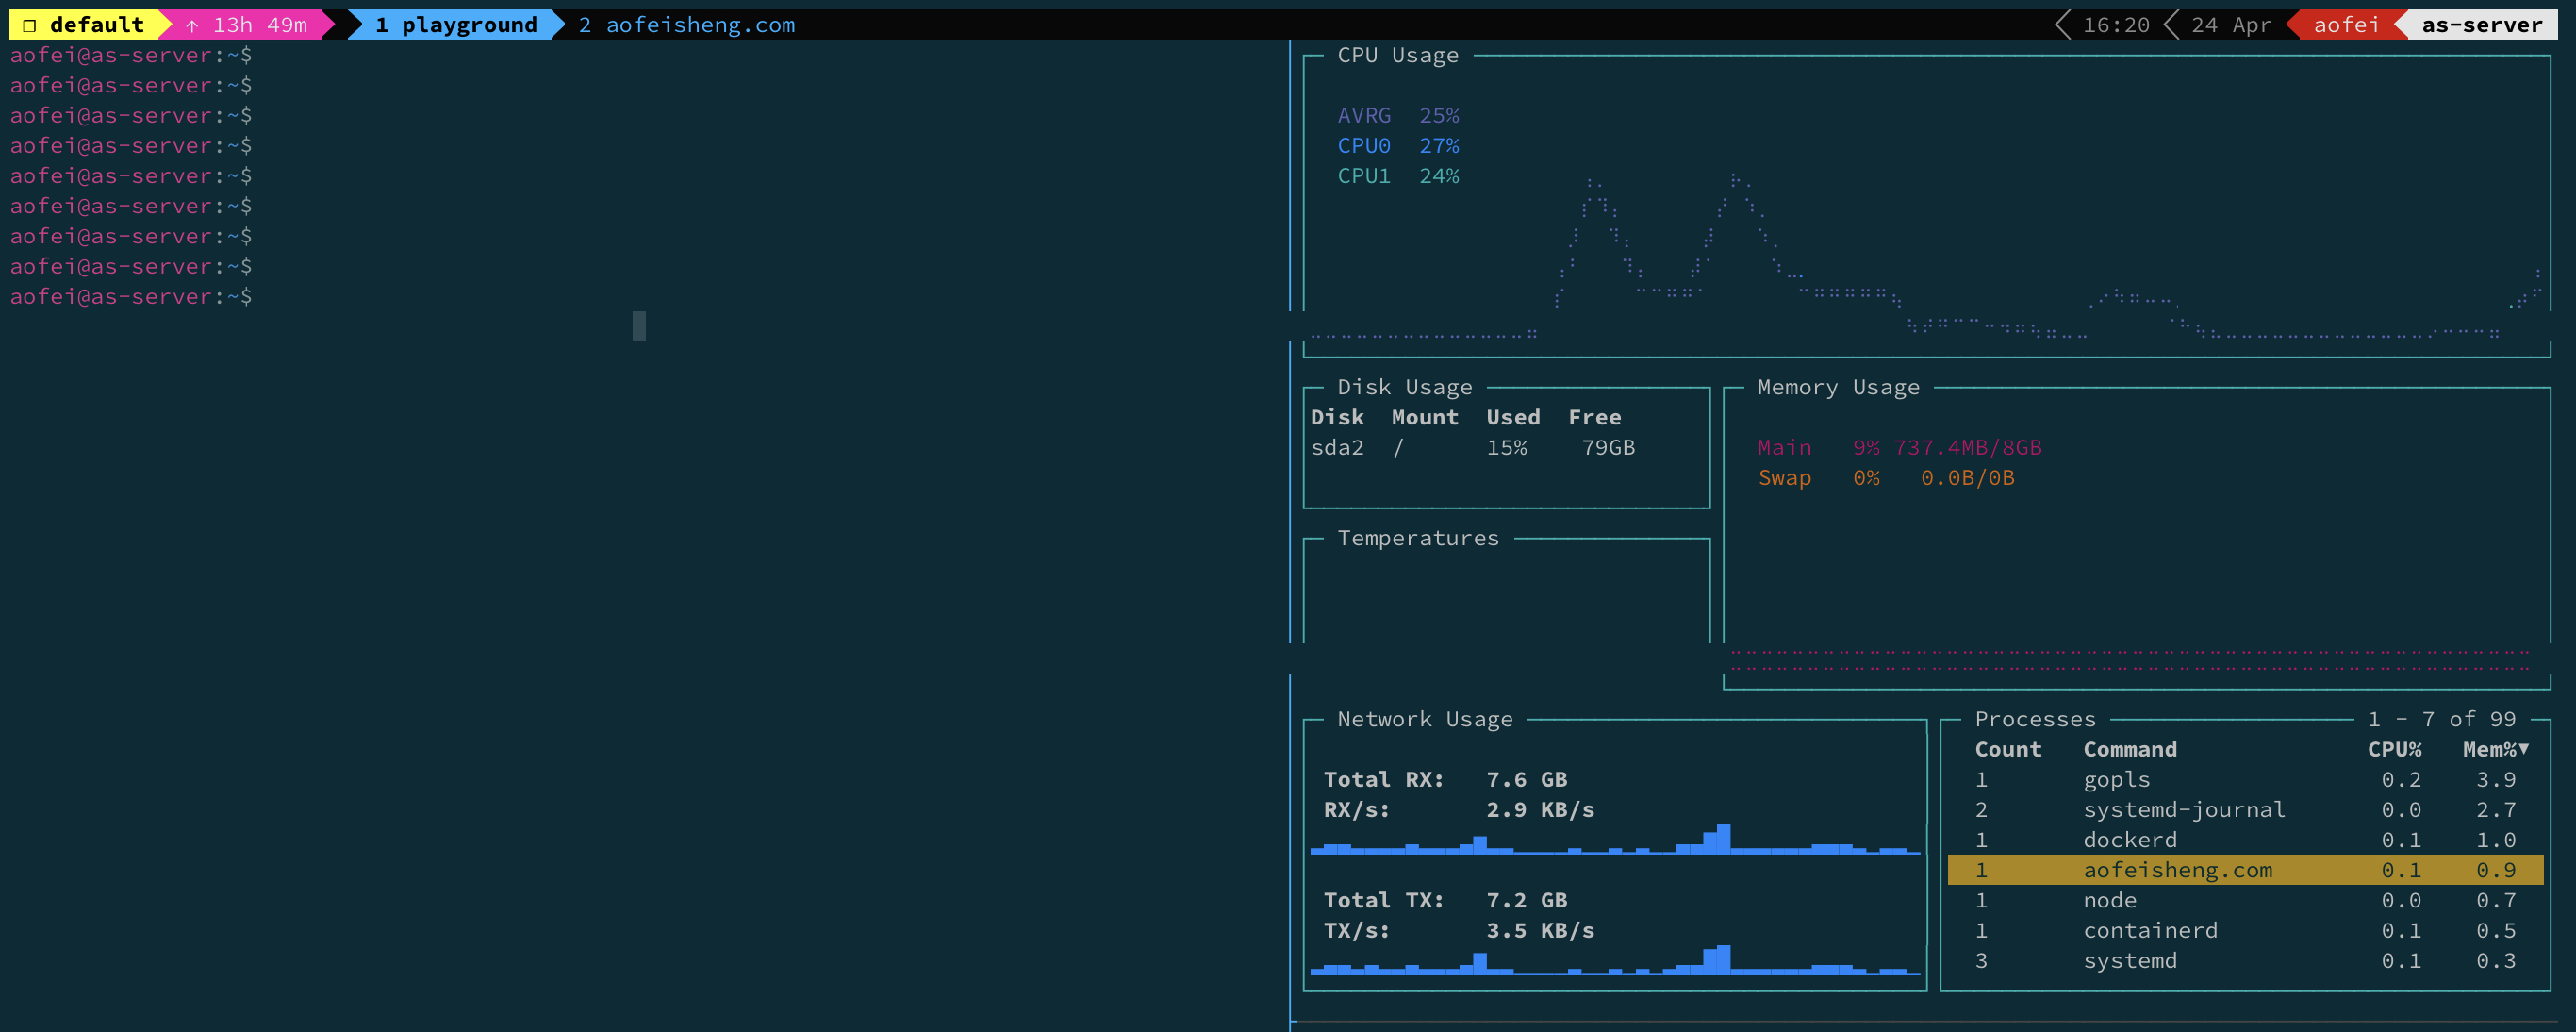
Task: Click the '737.4MB/8GB' memory value
Action: coord(1968,448)
